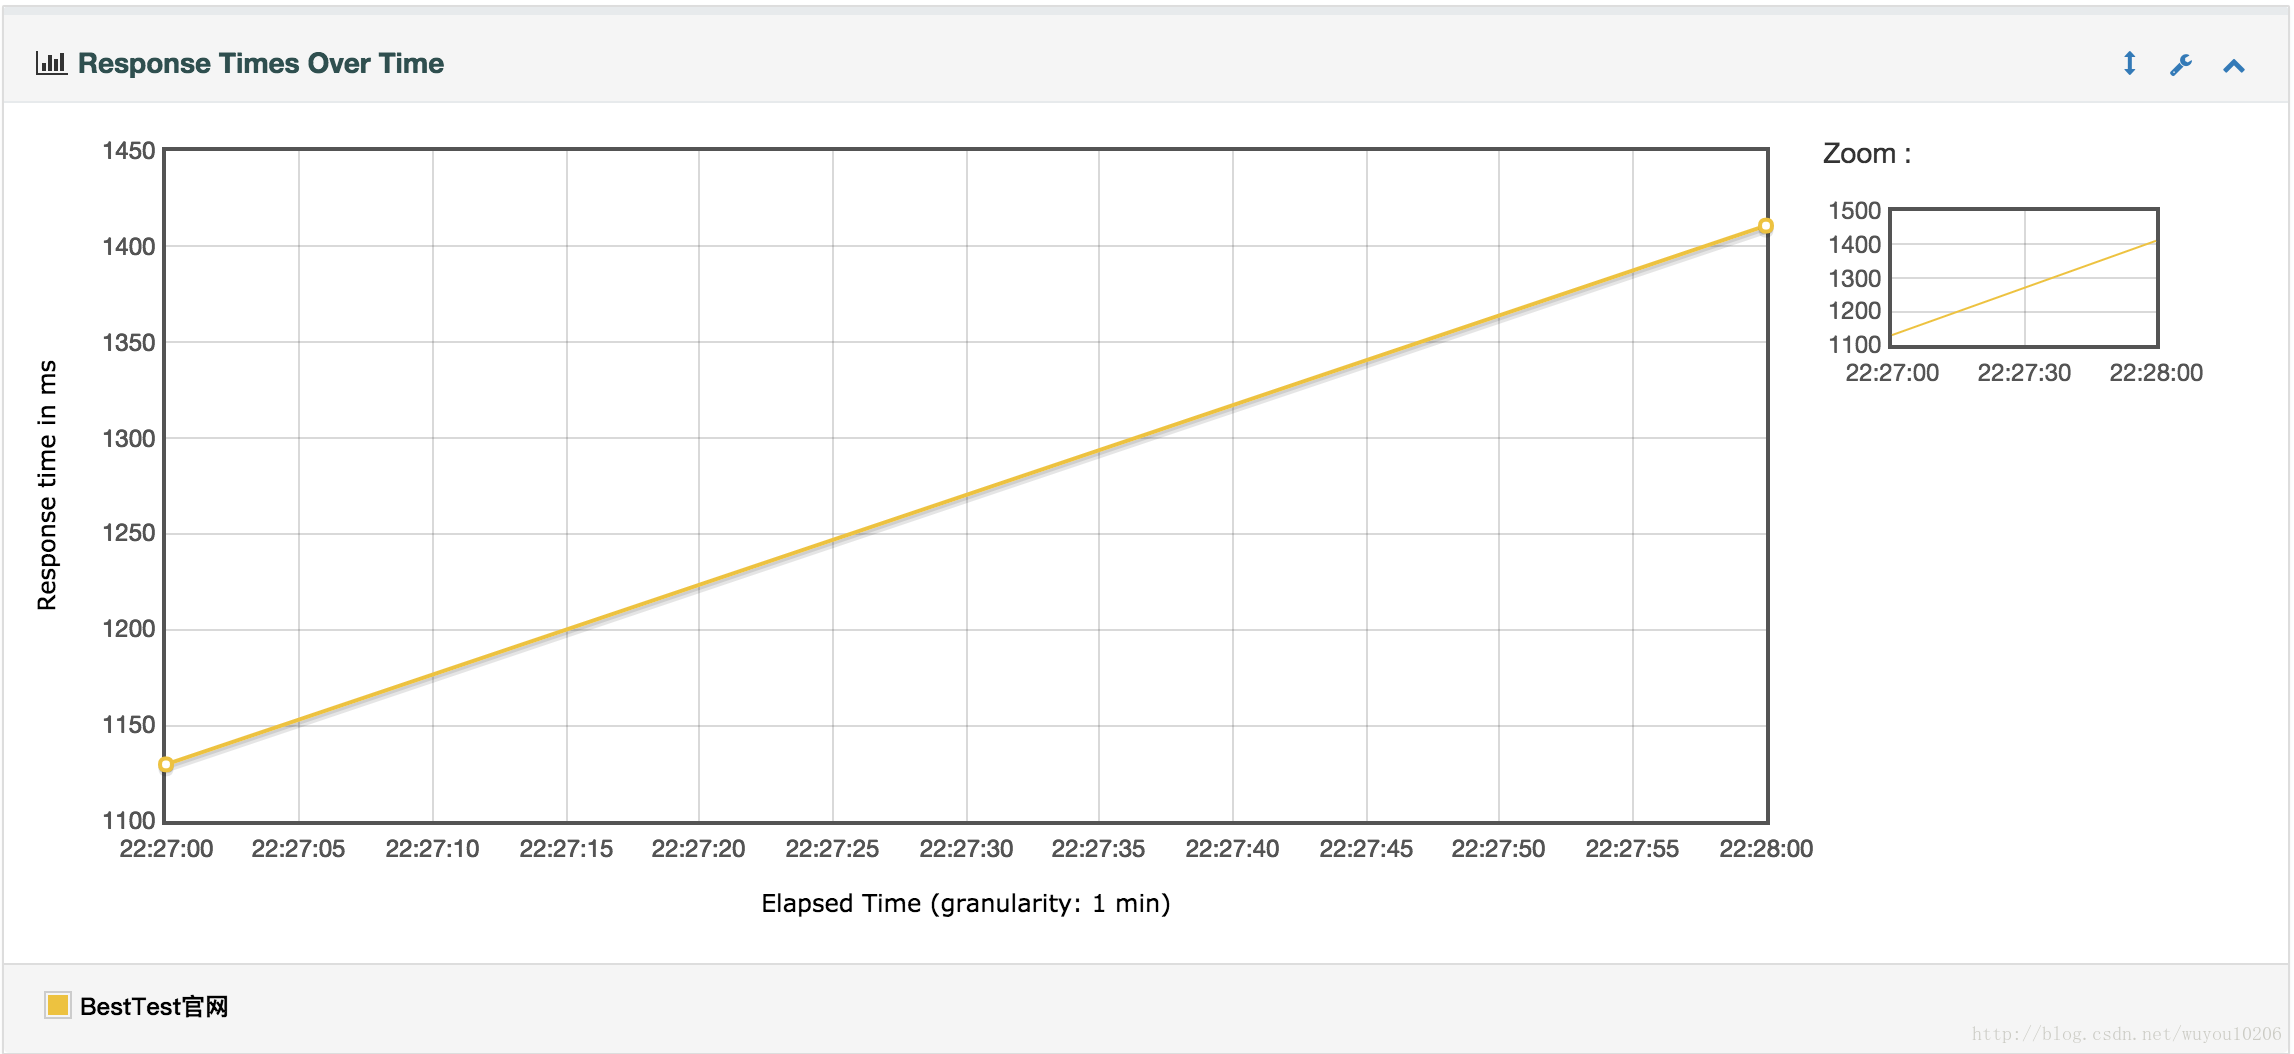Click the 1450 y-axis tick label
The image size is (2294, 1054).
click(129, 151)
